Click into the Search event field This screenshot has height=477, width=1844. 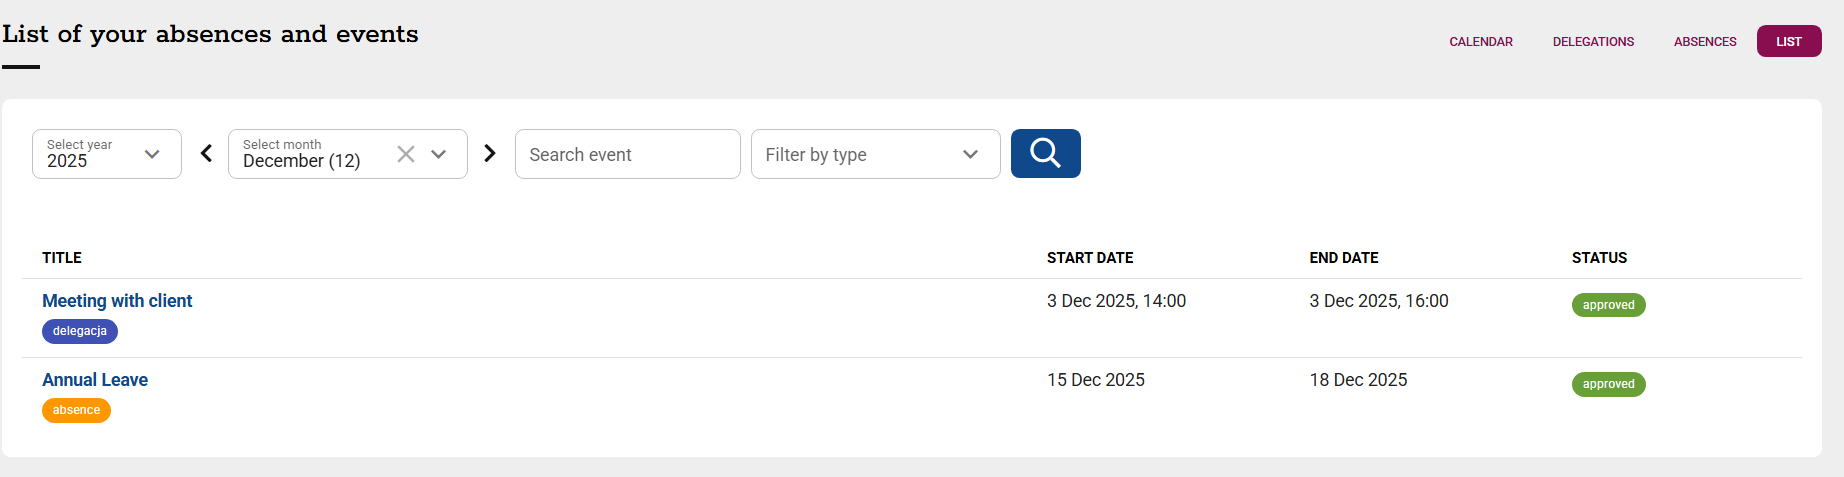pyautogui.click(x=627, y=154)
